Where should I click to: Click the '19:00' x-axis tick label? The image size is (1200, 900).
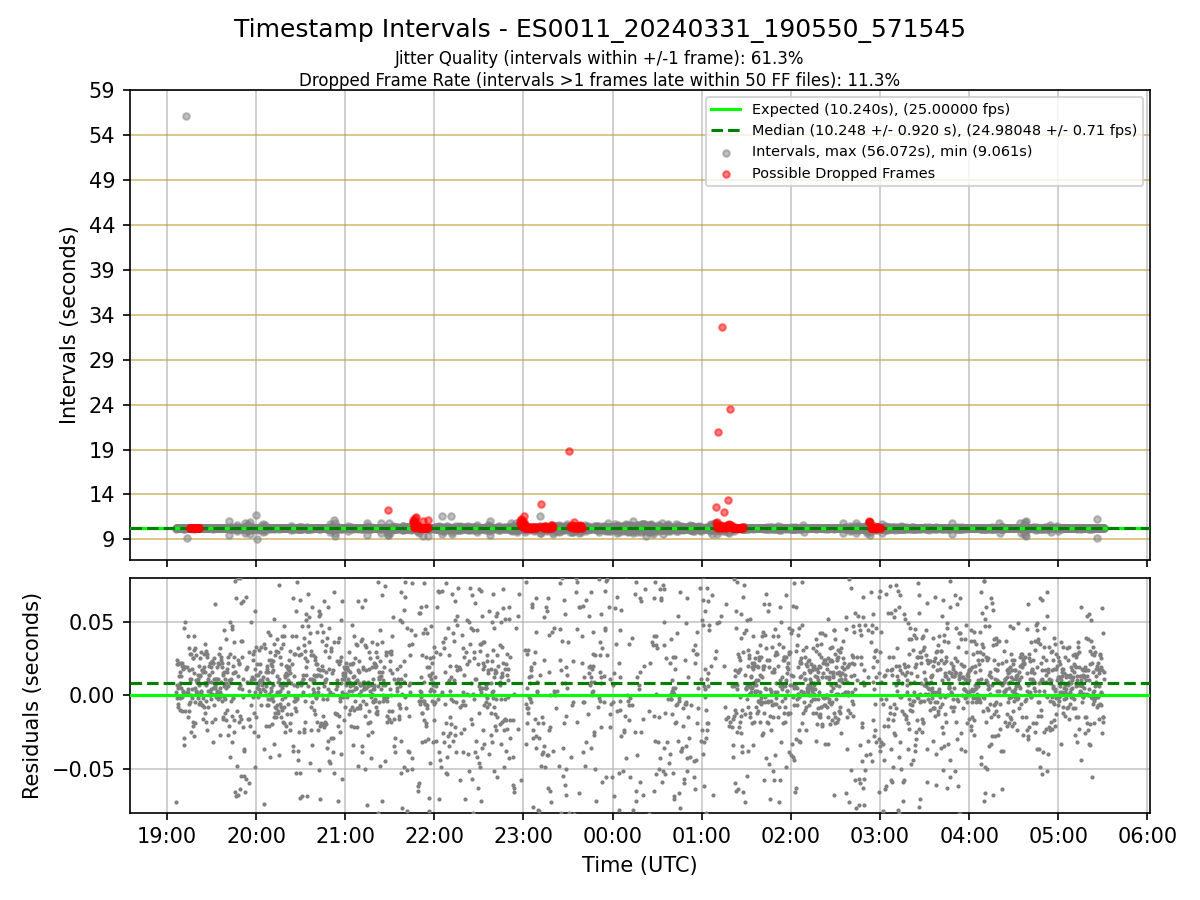[166, 836]
